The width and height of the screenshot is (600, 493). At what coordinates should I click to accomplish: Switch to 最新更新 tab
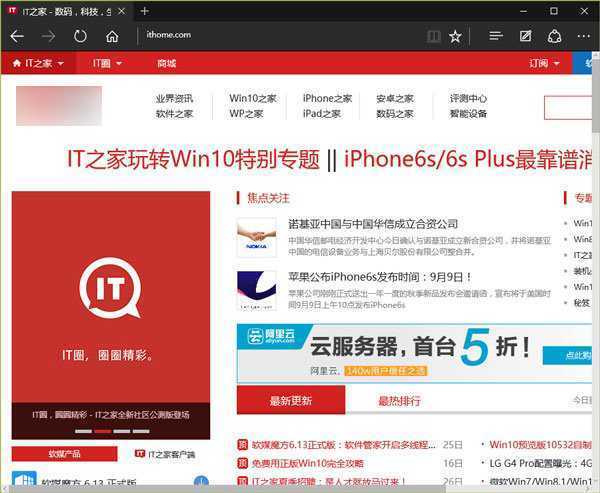coord(291,400)
